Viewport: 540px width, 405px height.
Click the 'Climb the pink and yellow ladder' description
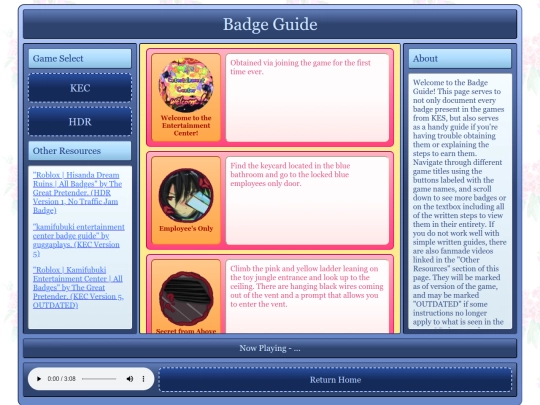tap(307, 286)
